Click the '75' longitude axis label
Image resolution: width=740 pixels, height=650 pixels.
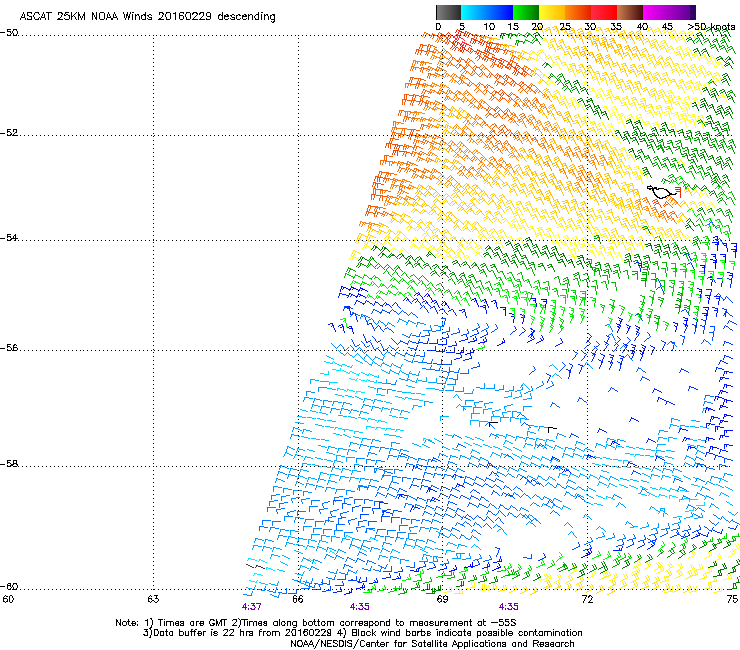(x=732, y=599)
